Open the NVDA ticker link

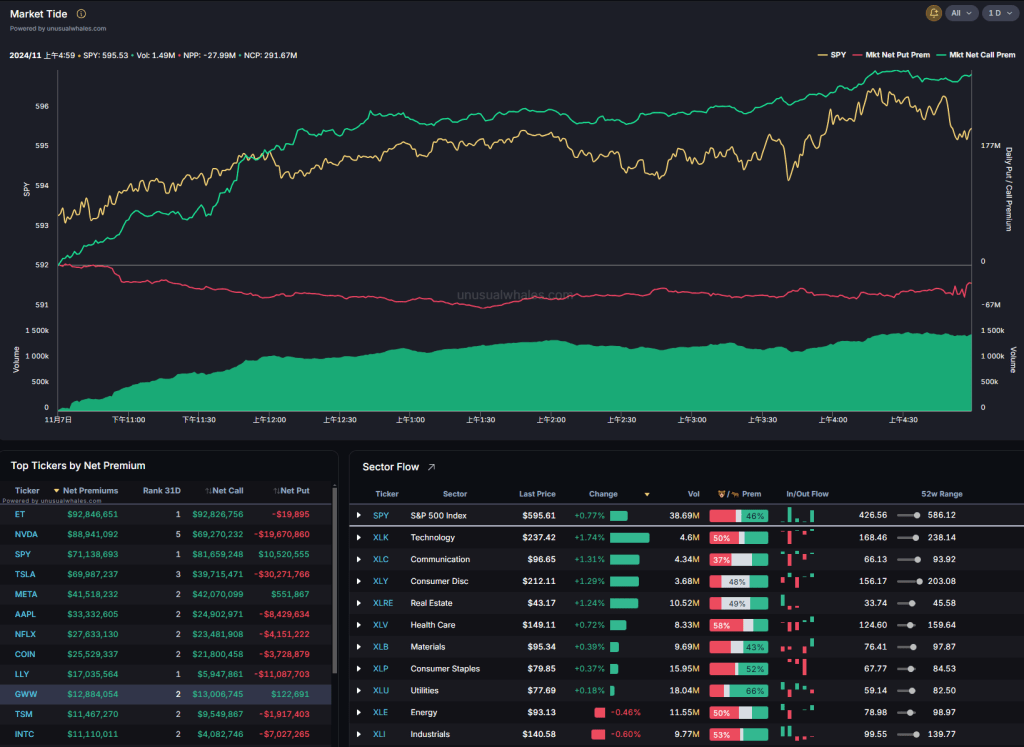(x=26, y=535)
